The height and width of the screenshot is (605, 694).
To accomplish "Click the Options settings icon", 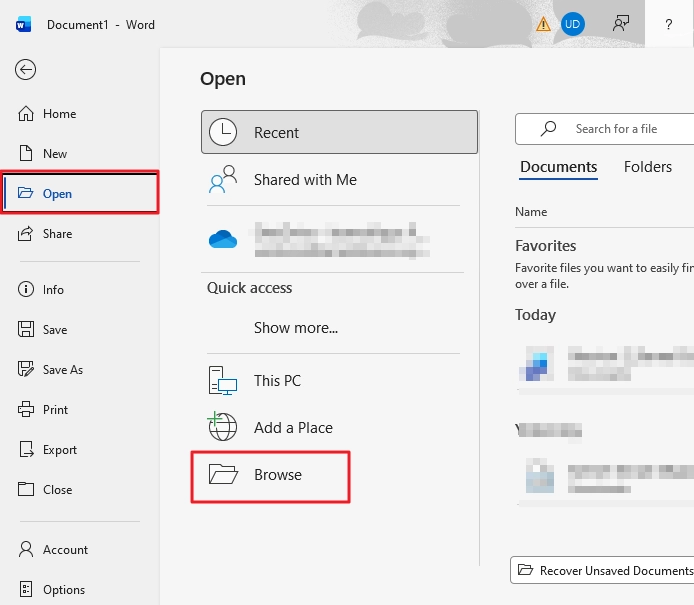I will pos(26,589).
